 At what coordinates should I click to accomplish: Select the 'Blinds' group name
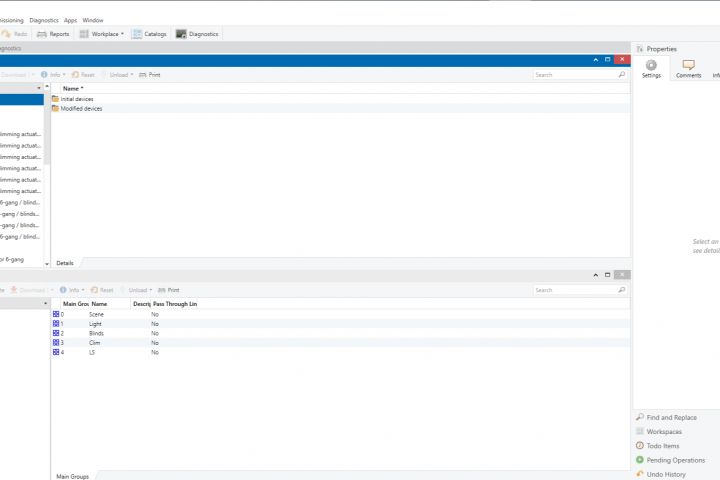click(96, 333)
